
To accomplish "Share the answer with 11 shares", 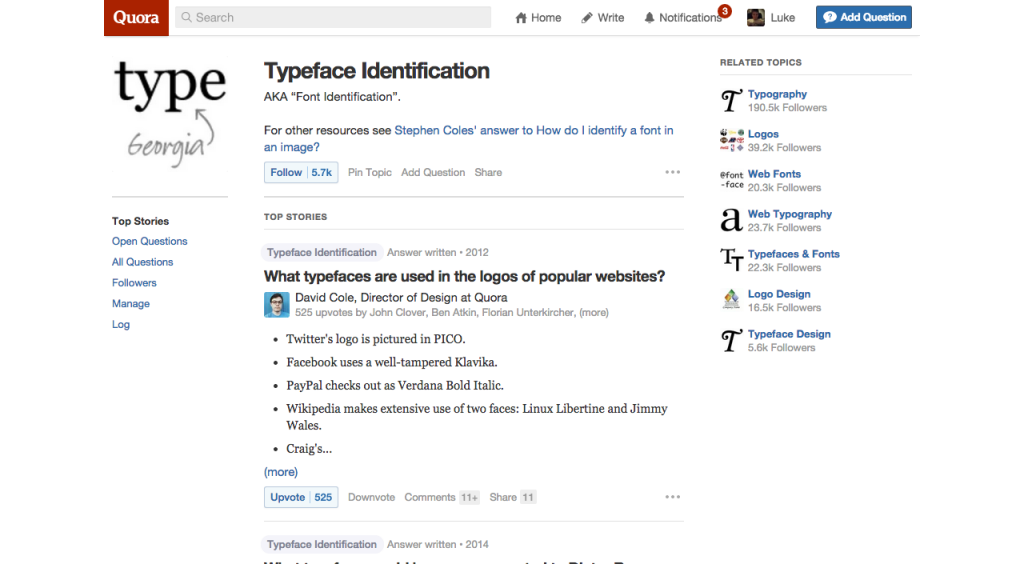I will coord(513,497).
